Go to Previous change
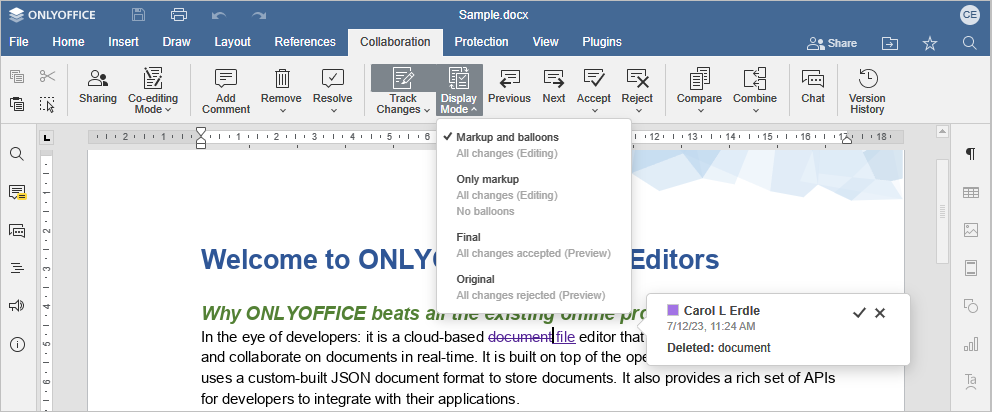The width and height of the screenshot is (992, 412). [x=509, y=87]
